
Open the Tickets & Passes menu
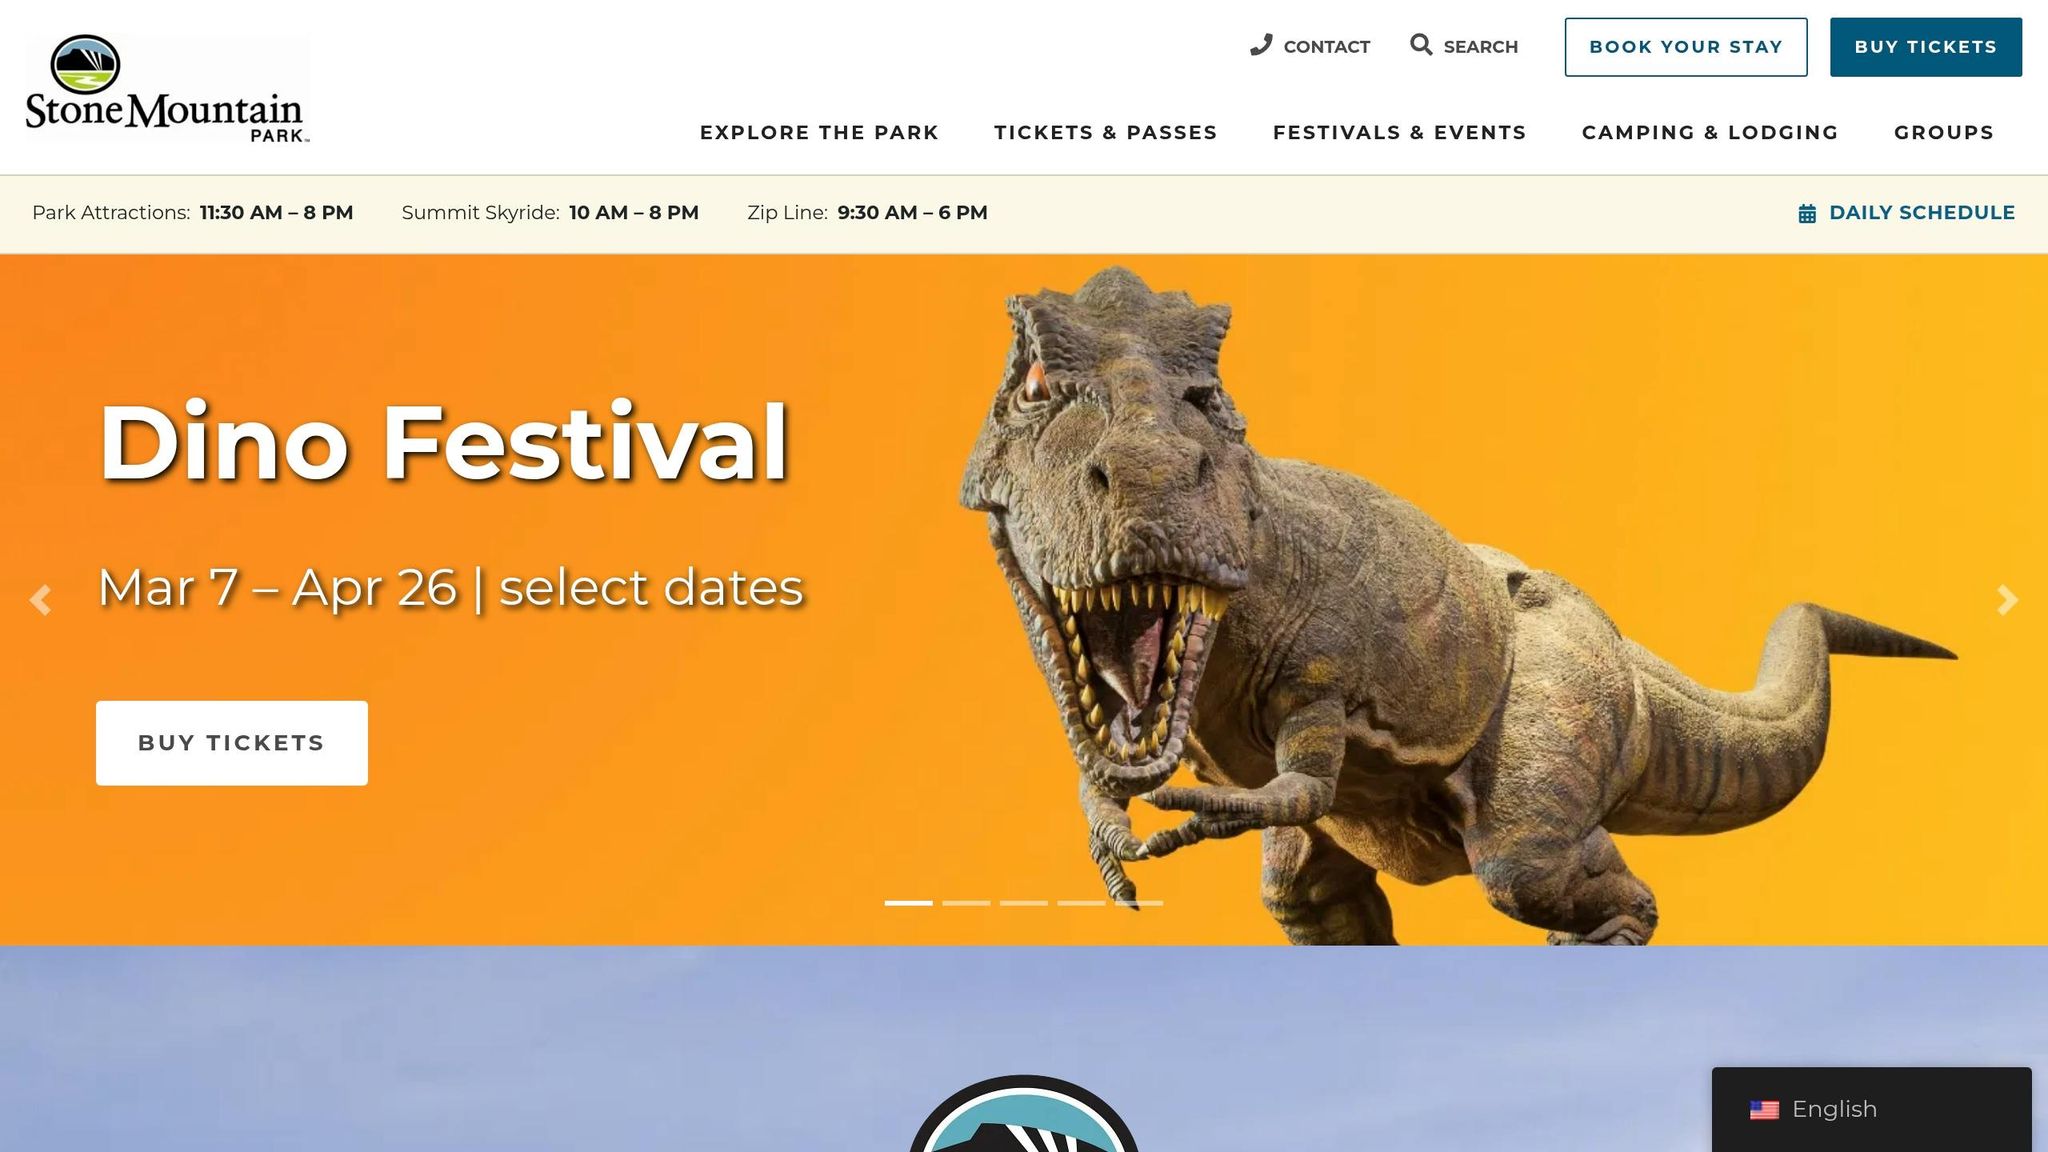pos(1105,132)
